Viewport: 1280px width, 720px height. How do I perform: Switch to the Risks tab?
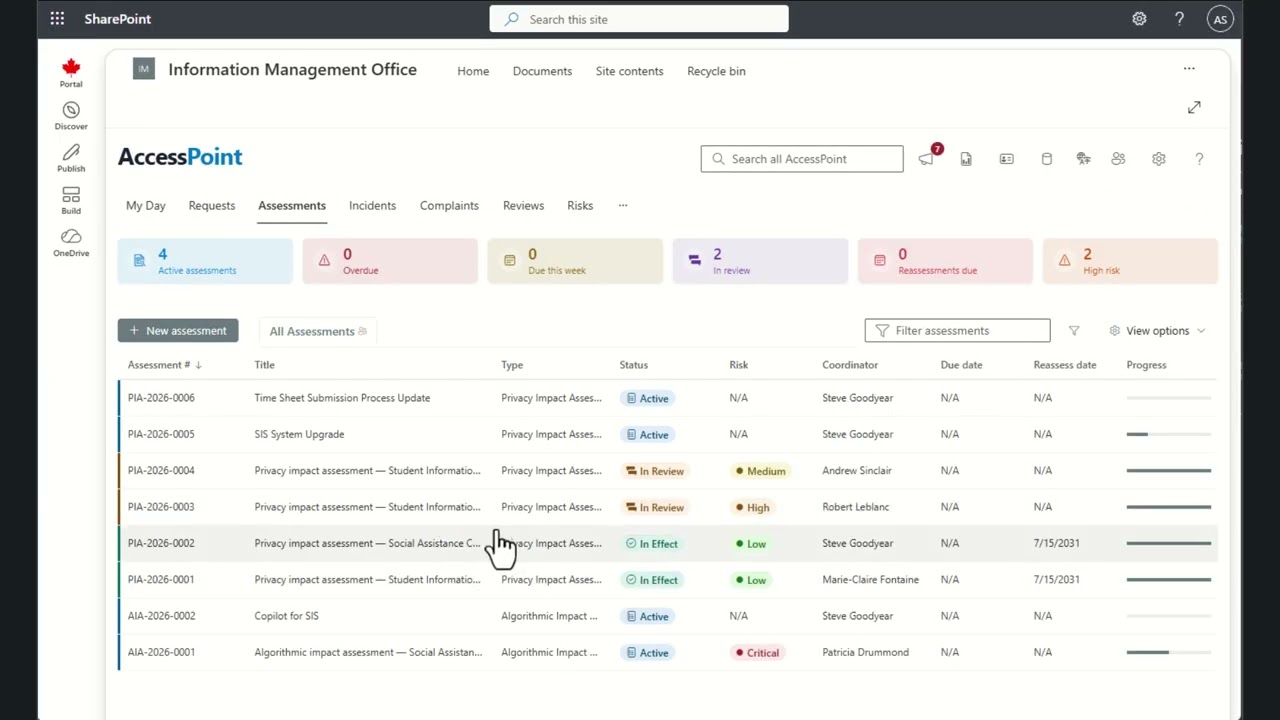pos(580,205)
